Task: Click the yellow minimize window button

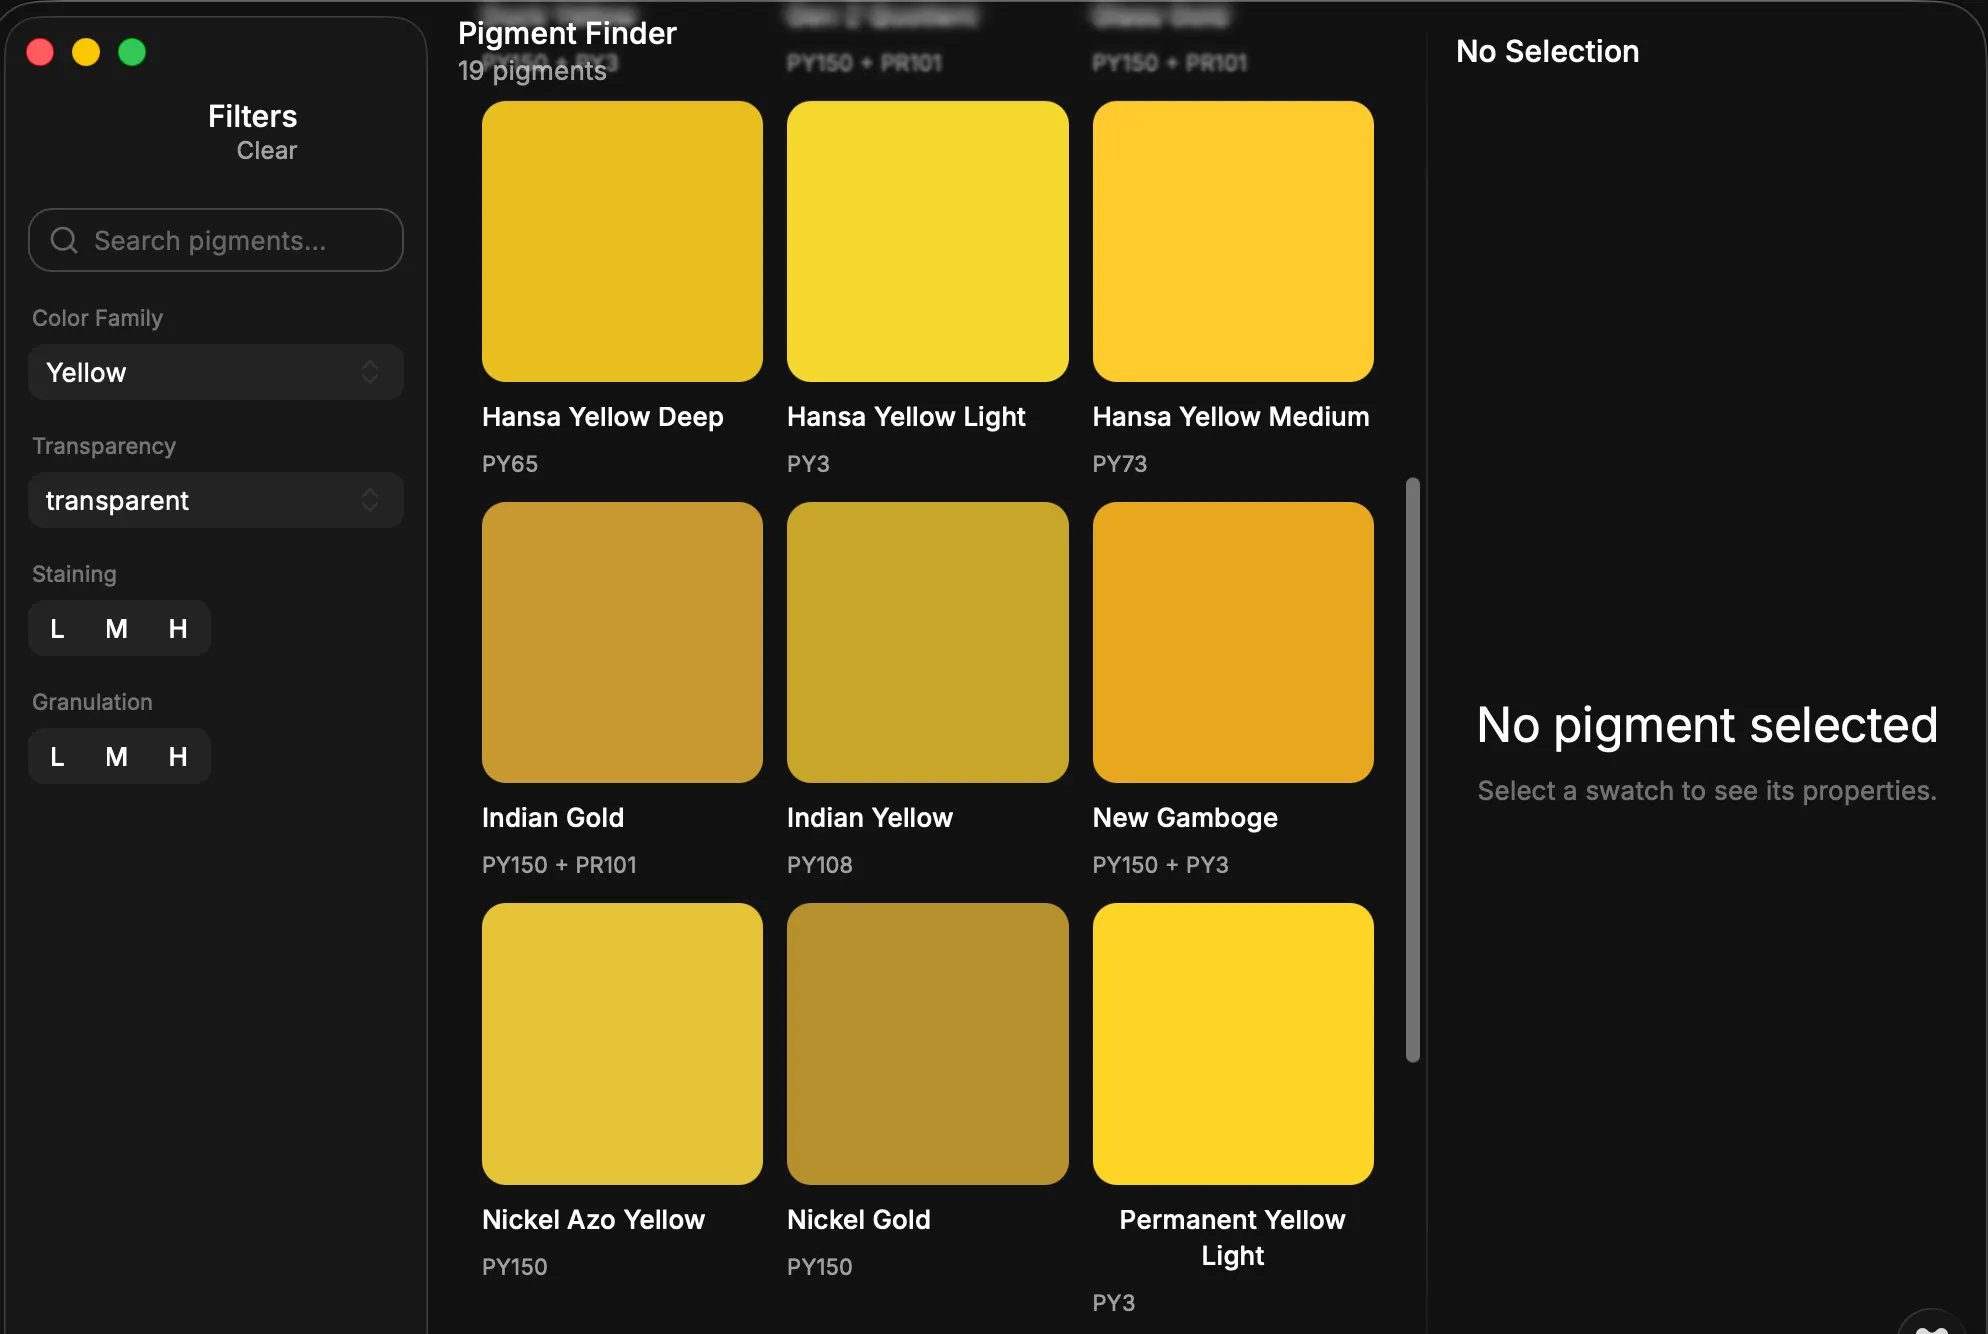Action: (86, 52)
